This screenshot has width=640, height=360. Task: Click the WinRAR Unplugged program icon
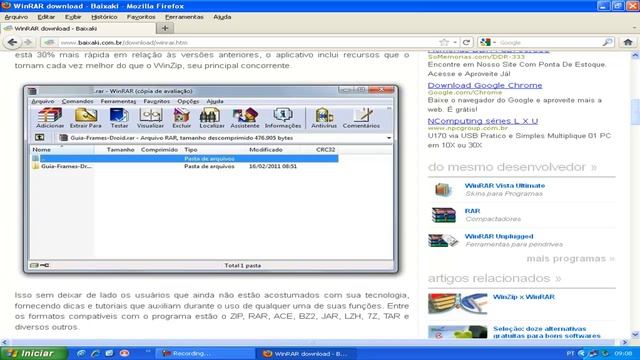pyautogui.click(x=443, y=240)
